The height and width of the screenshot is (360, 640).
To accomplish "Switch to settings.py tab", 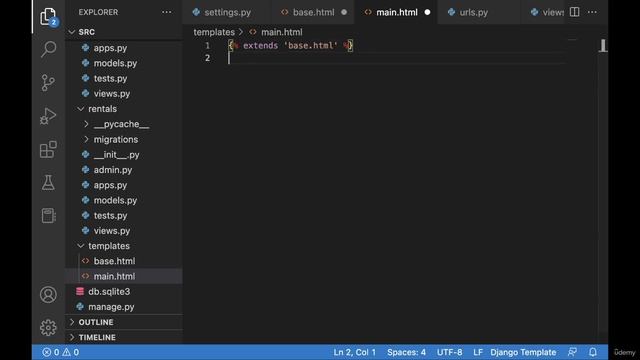I will click(x=227, y=12).
